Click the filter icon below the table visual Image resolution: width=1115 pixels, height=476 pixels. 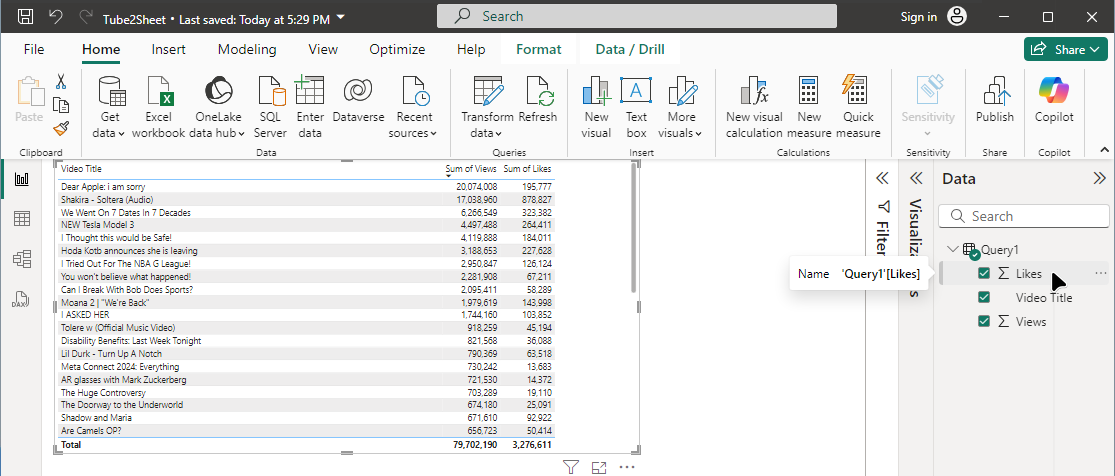point(570,467)
